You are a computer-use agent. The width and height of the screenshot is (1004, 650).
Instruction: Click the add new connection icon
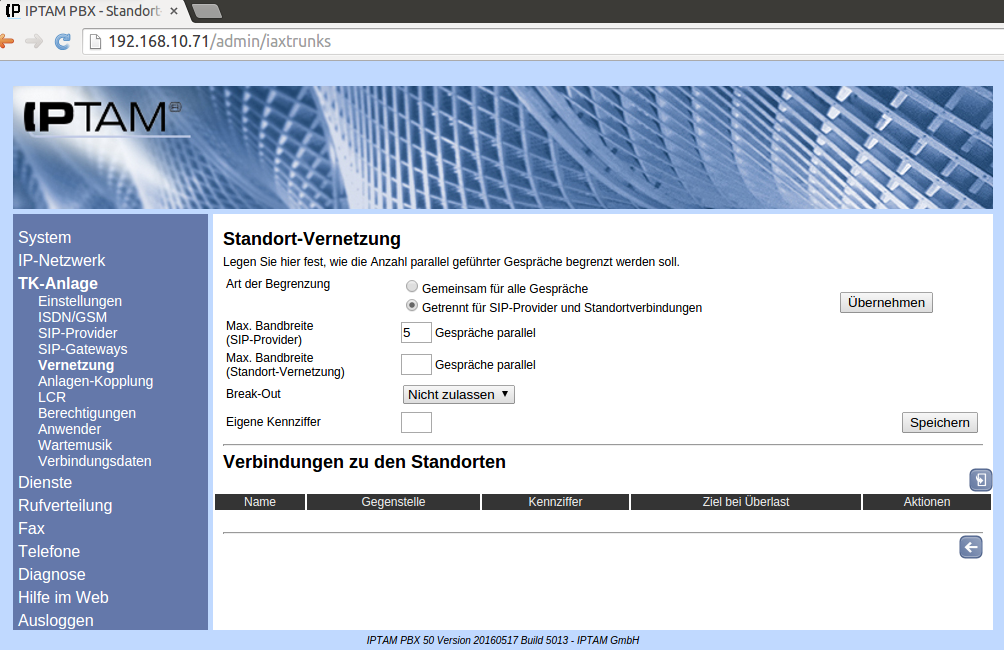coord(980,480)
